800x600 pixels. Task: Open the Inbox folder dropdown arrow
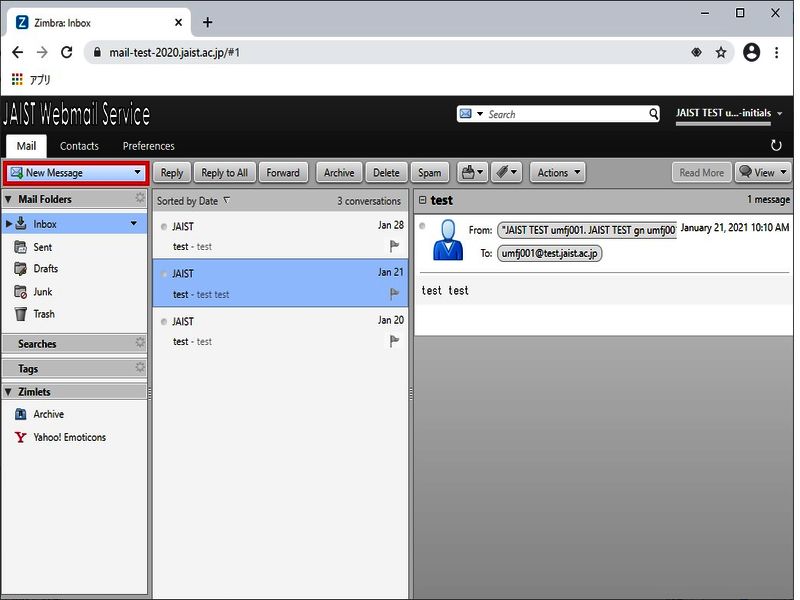point(134,223)
